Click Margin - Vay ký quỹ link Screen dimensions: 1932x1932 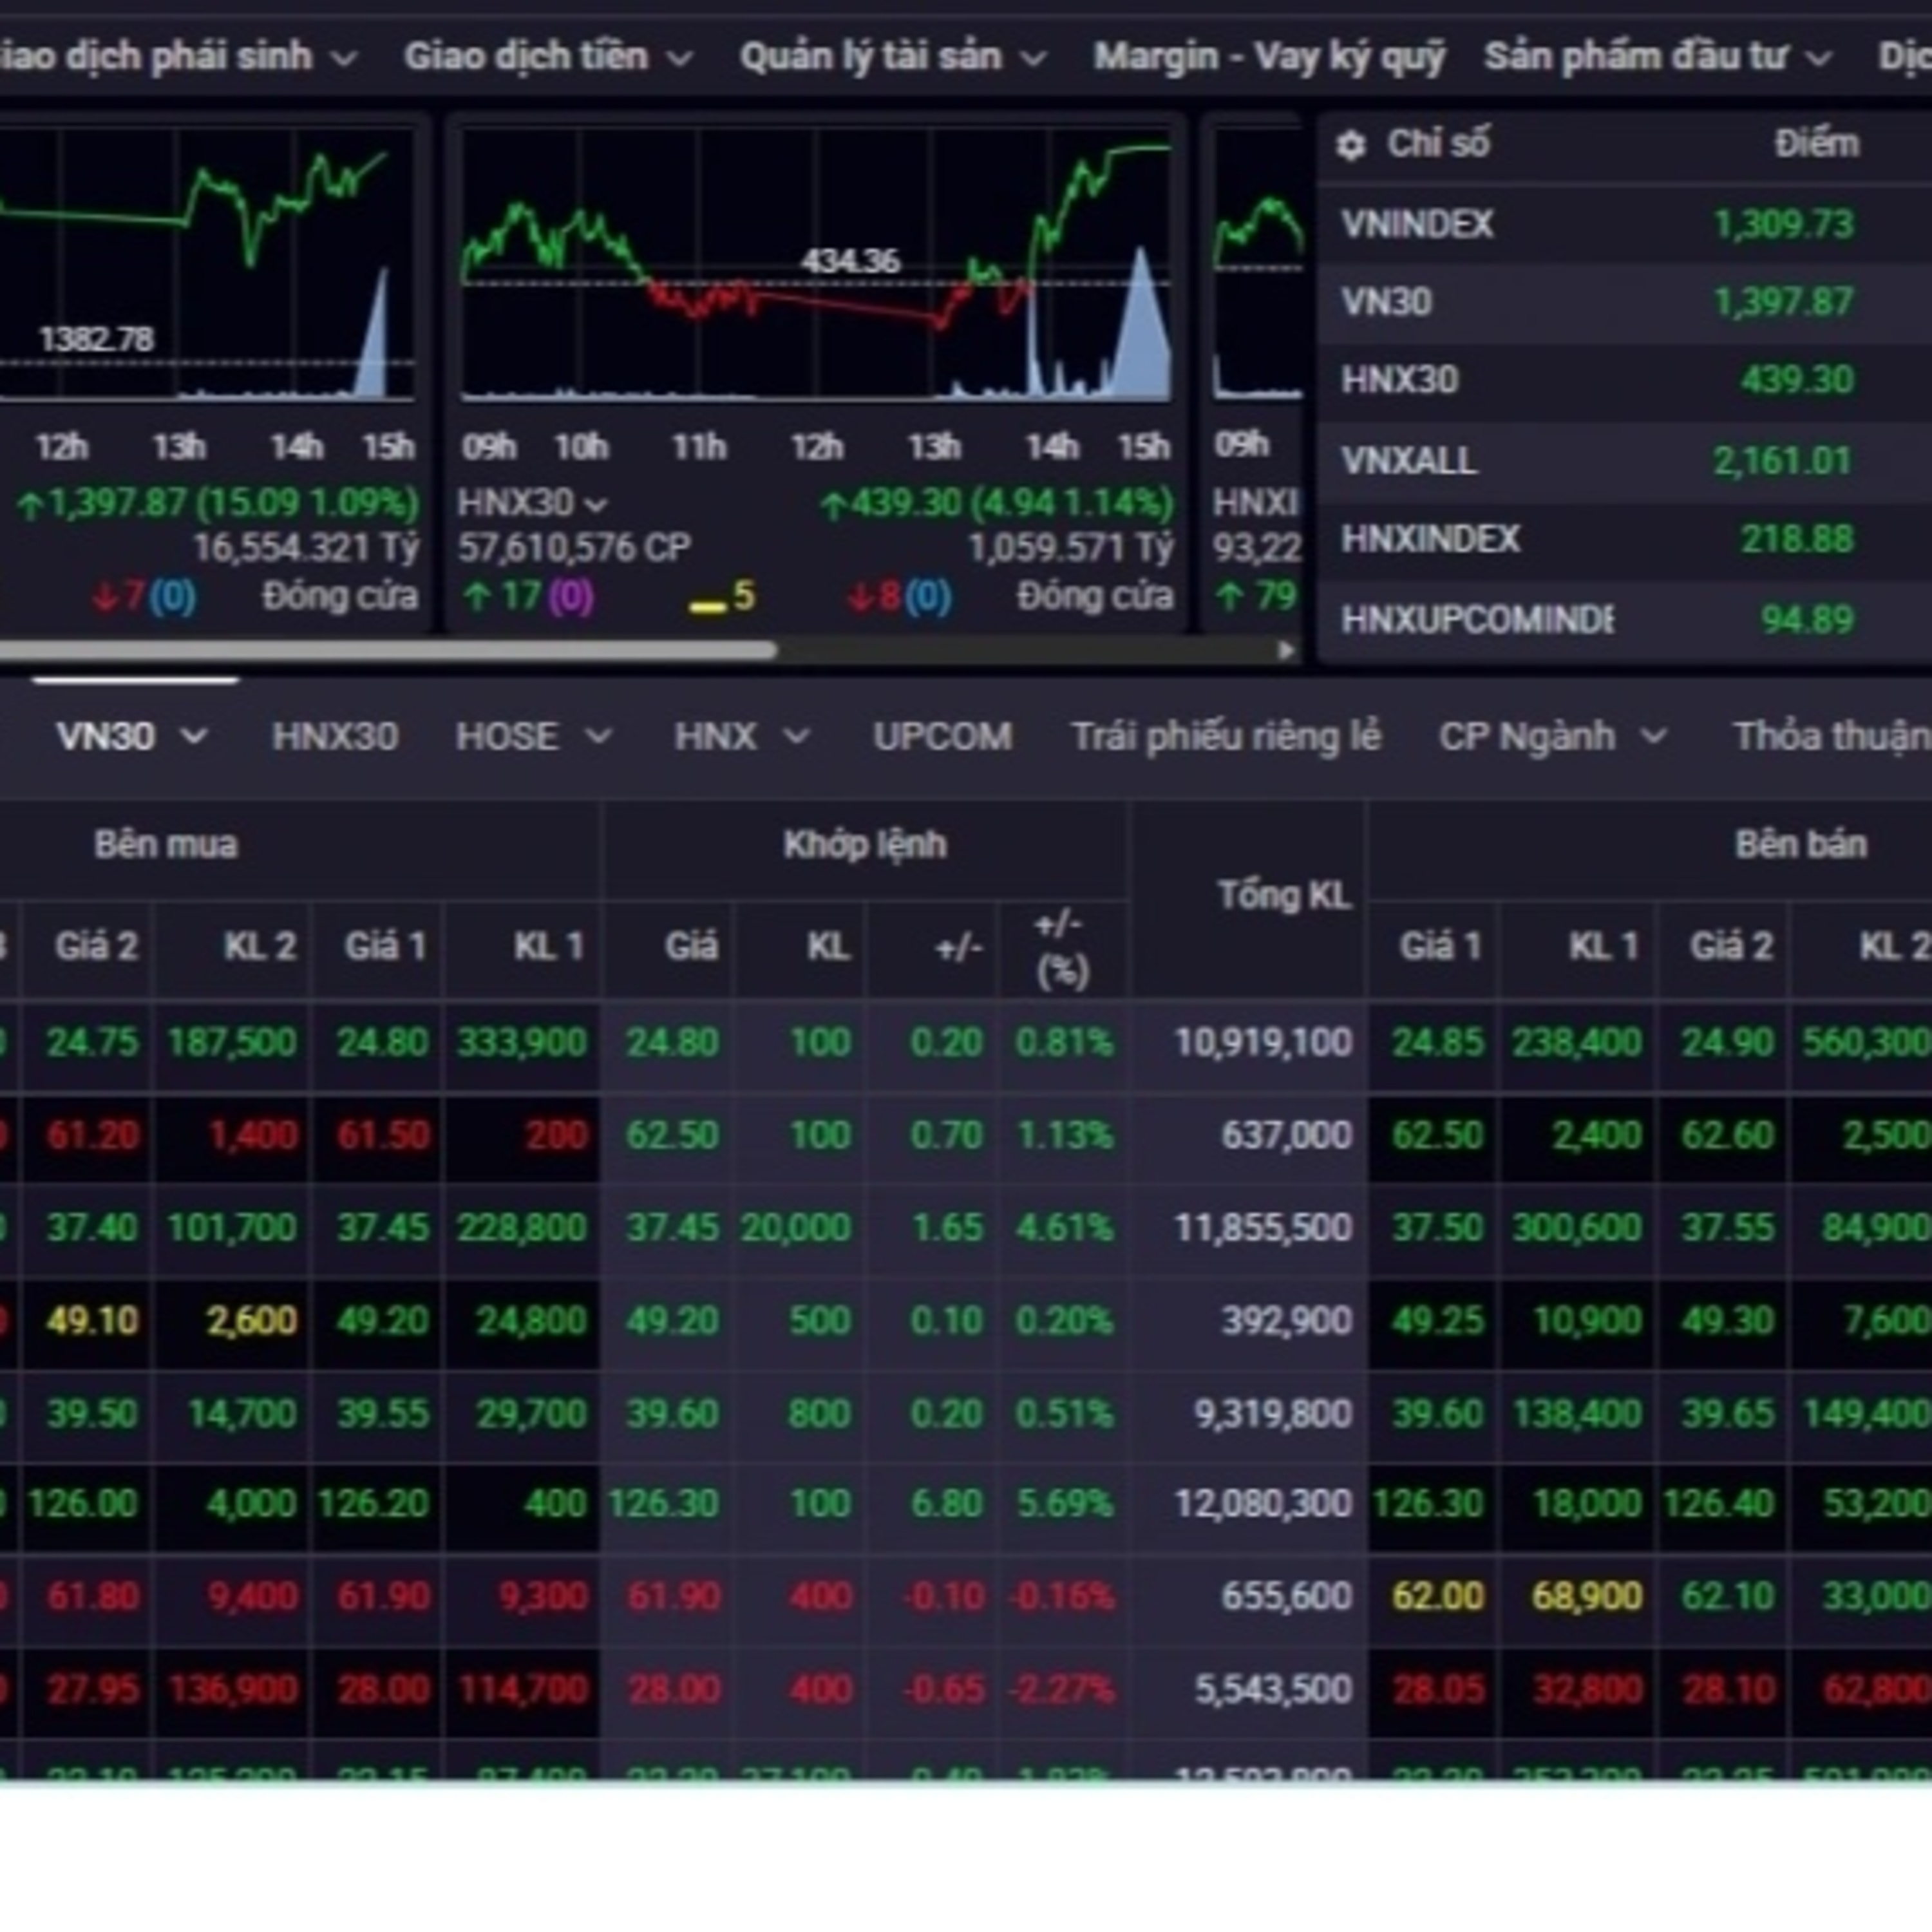1269,57
